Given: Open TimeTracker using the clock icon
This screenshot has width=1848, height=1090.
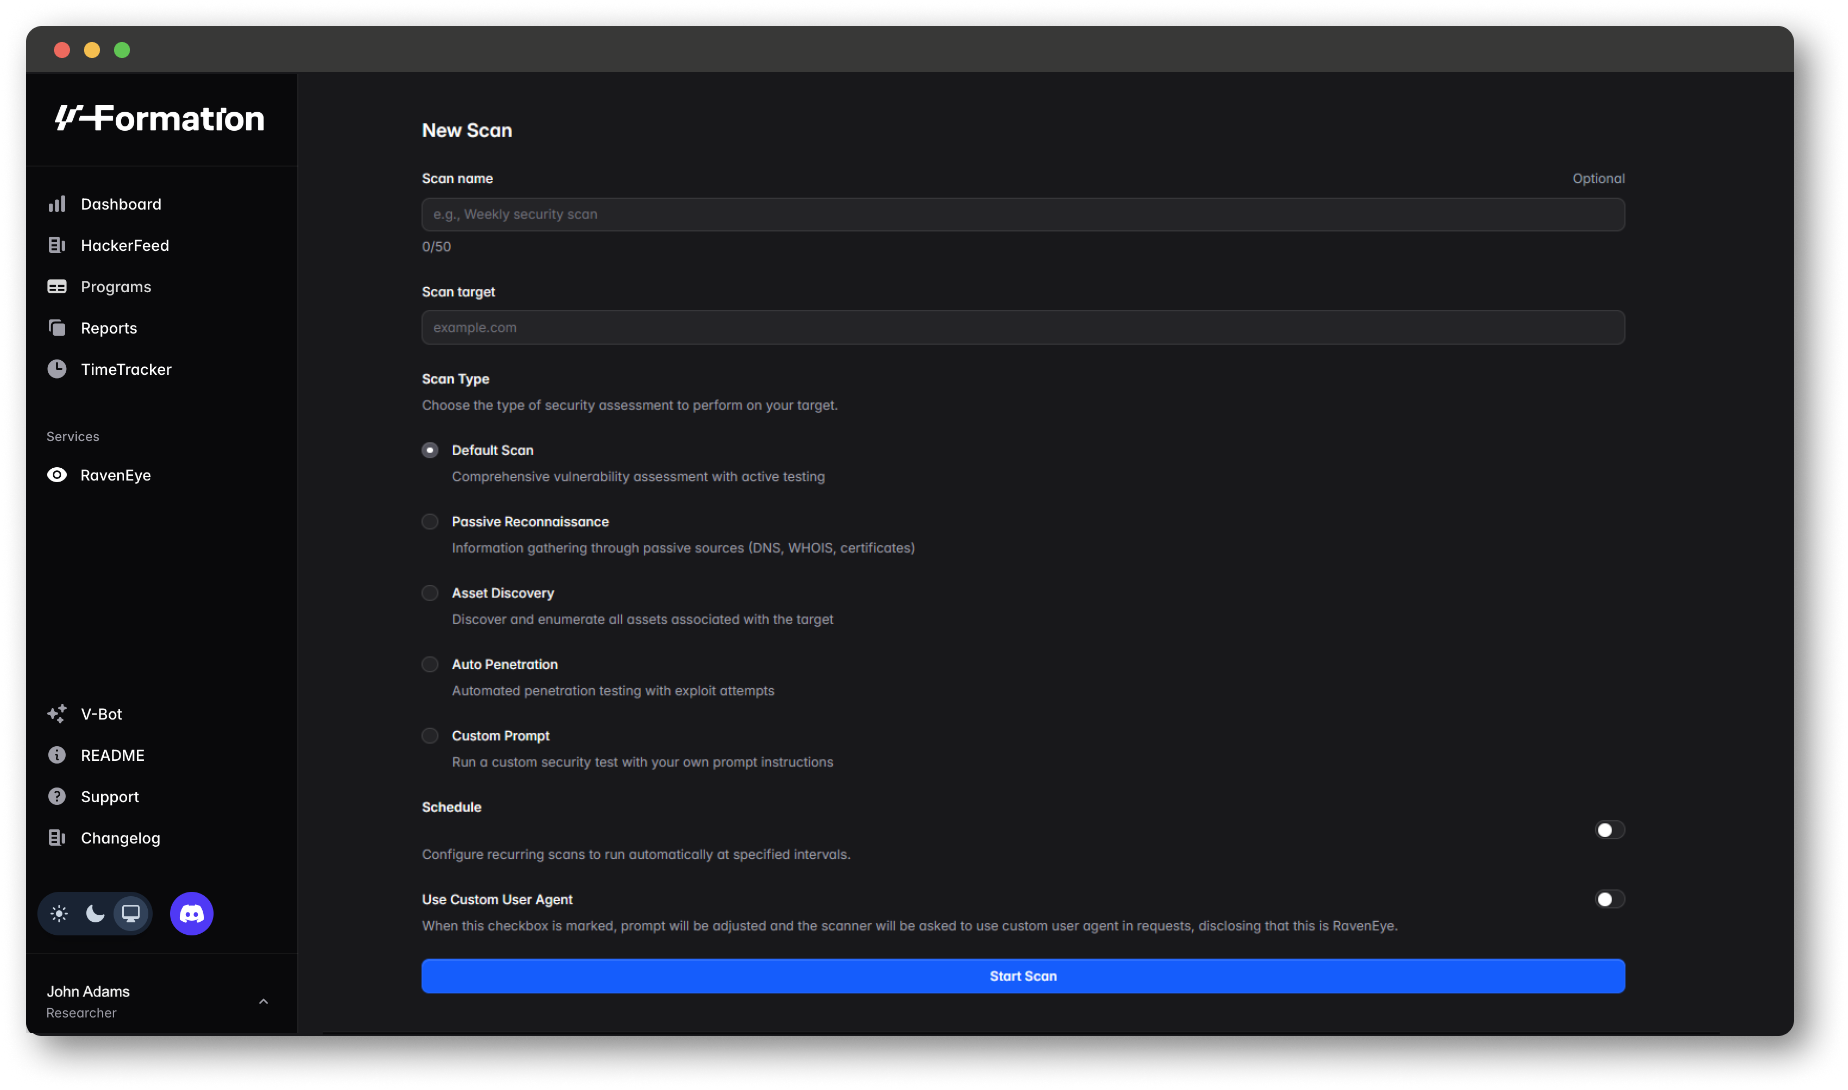Looking at the screenshot, I should coord(57,369).
